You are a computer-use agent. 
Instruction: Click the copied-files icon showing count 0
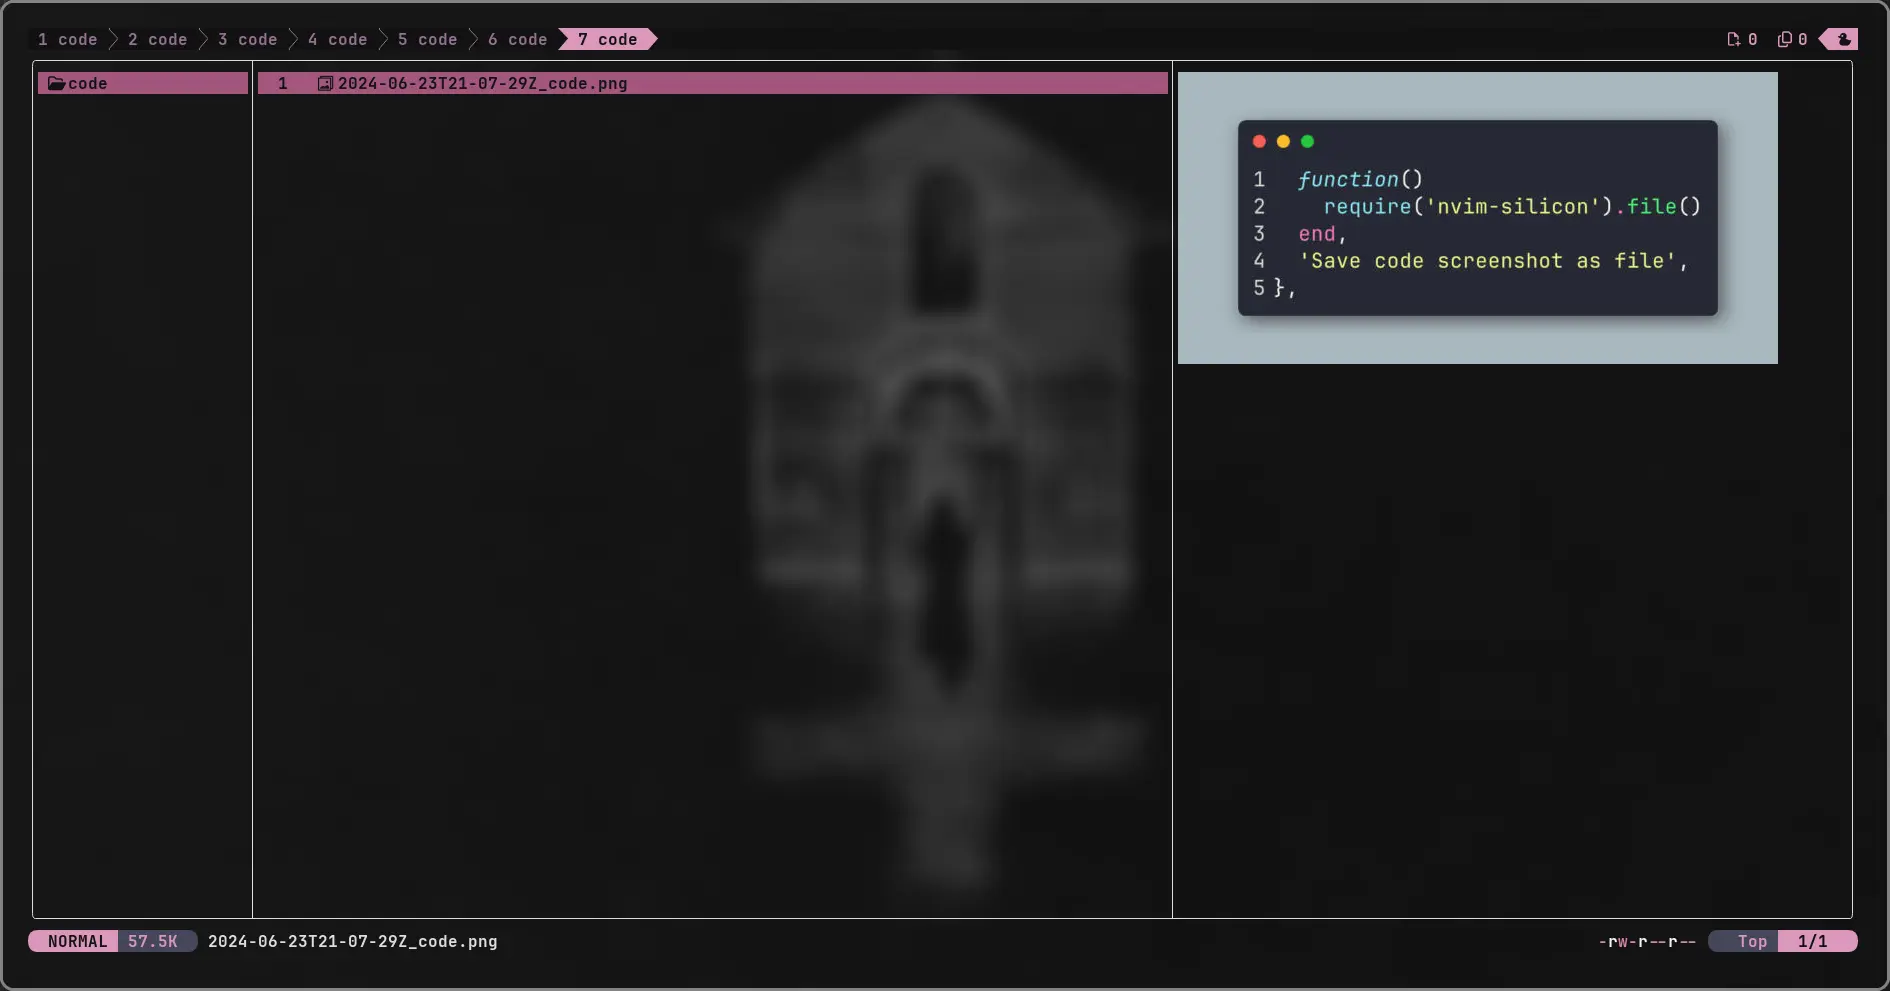pos(1784,39)
